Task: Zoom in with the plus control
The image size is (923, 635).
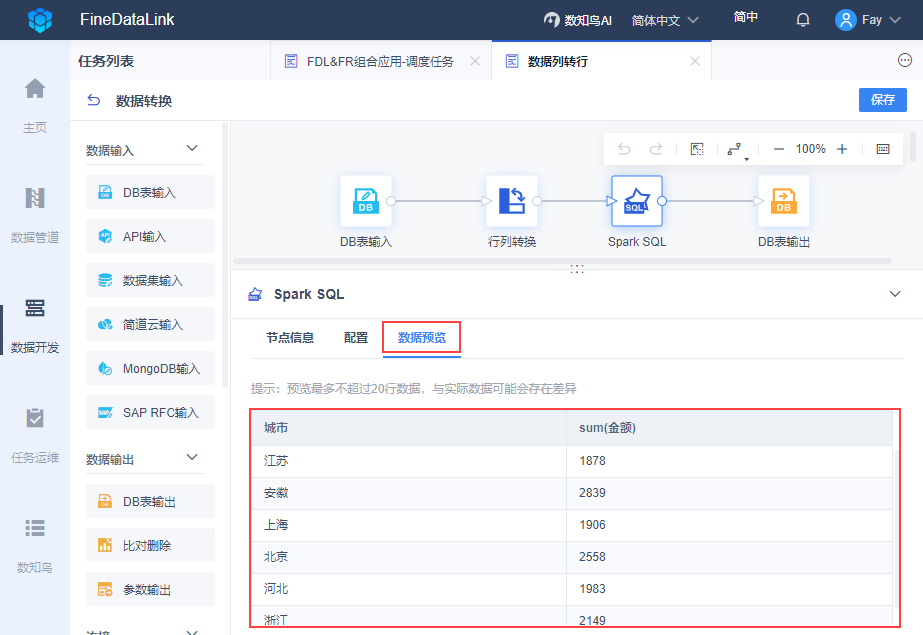Action: pos(840,148)
